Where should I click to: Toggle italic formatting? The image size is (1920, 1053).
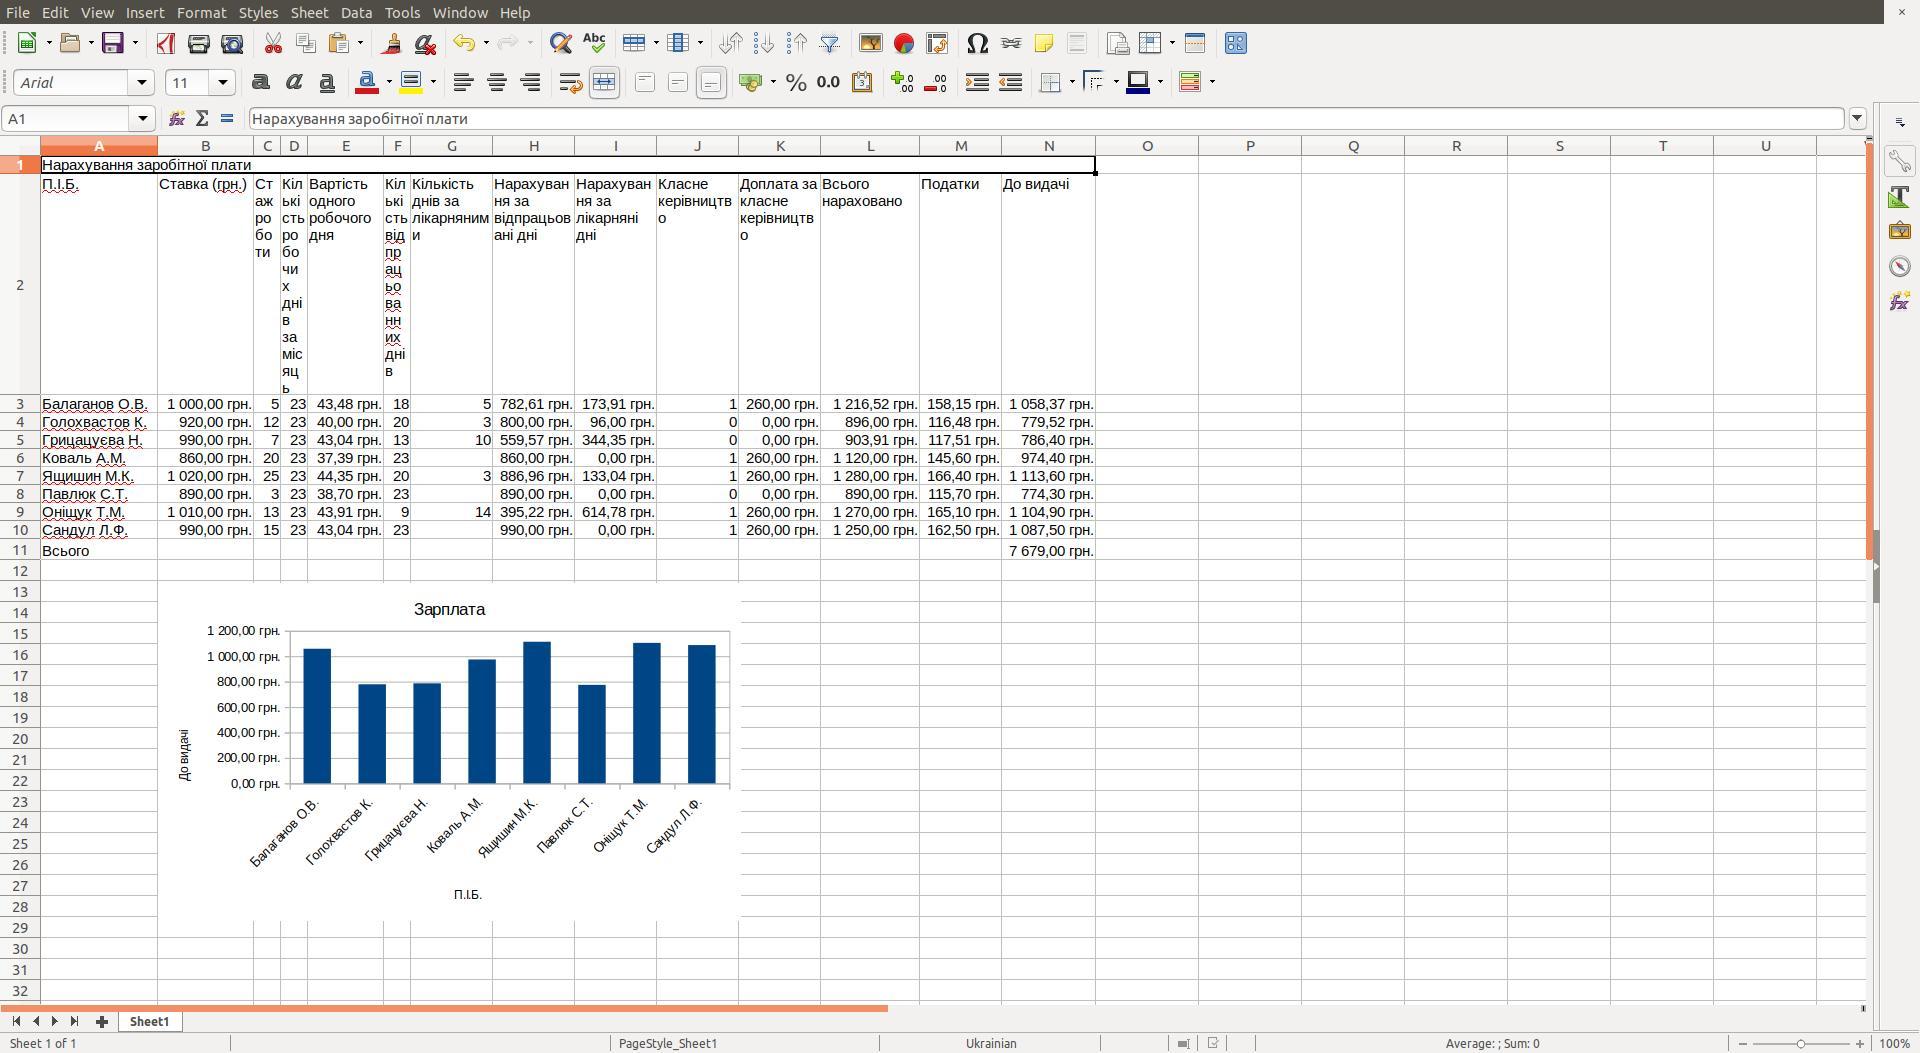293,83
